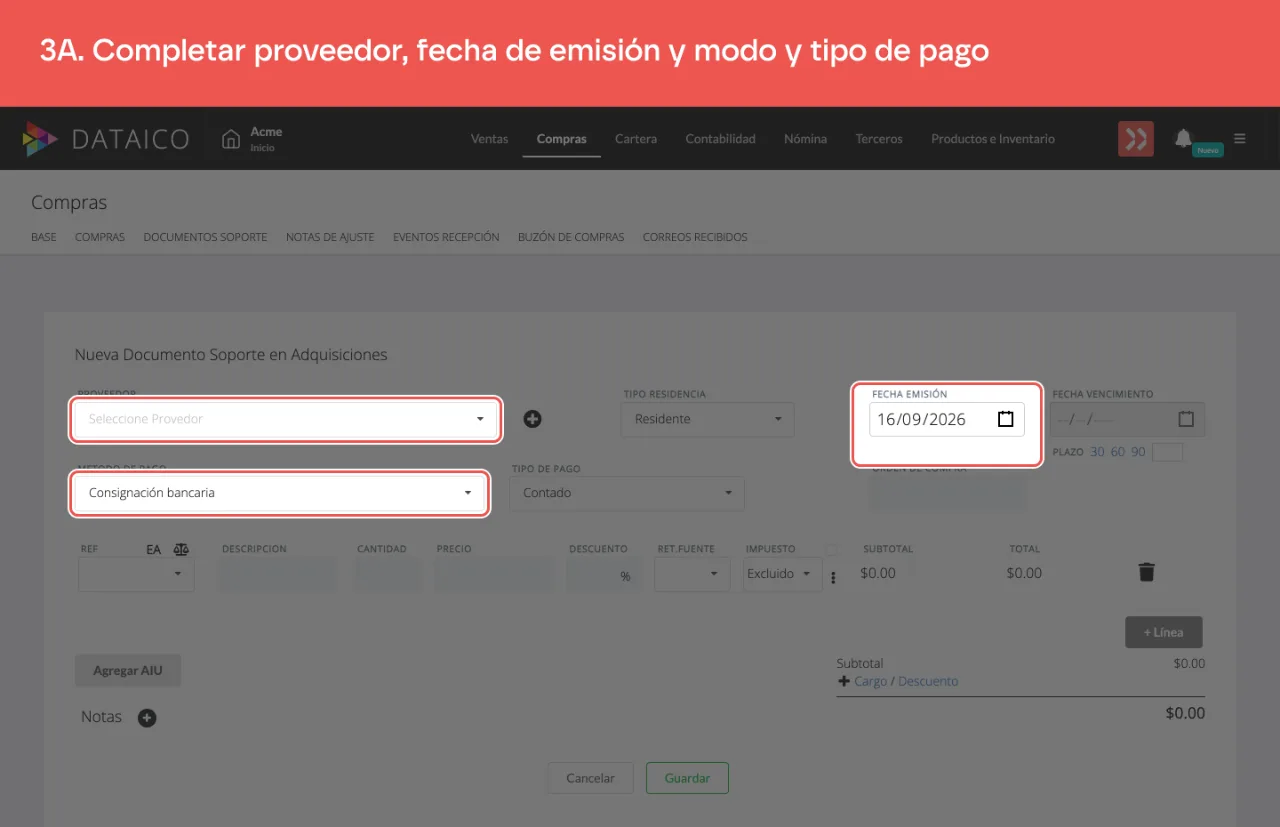Switch to Notas de Ajuste tab
Screen dimensions: 1280x827
tap(330, 237)
